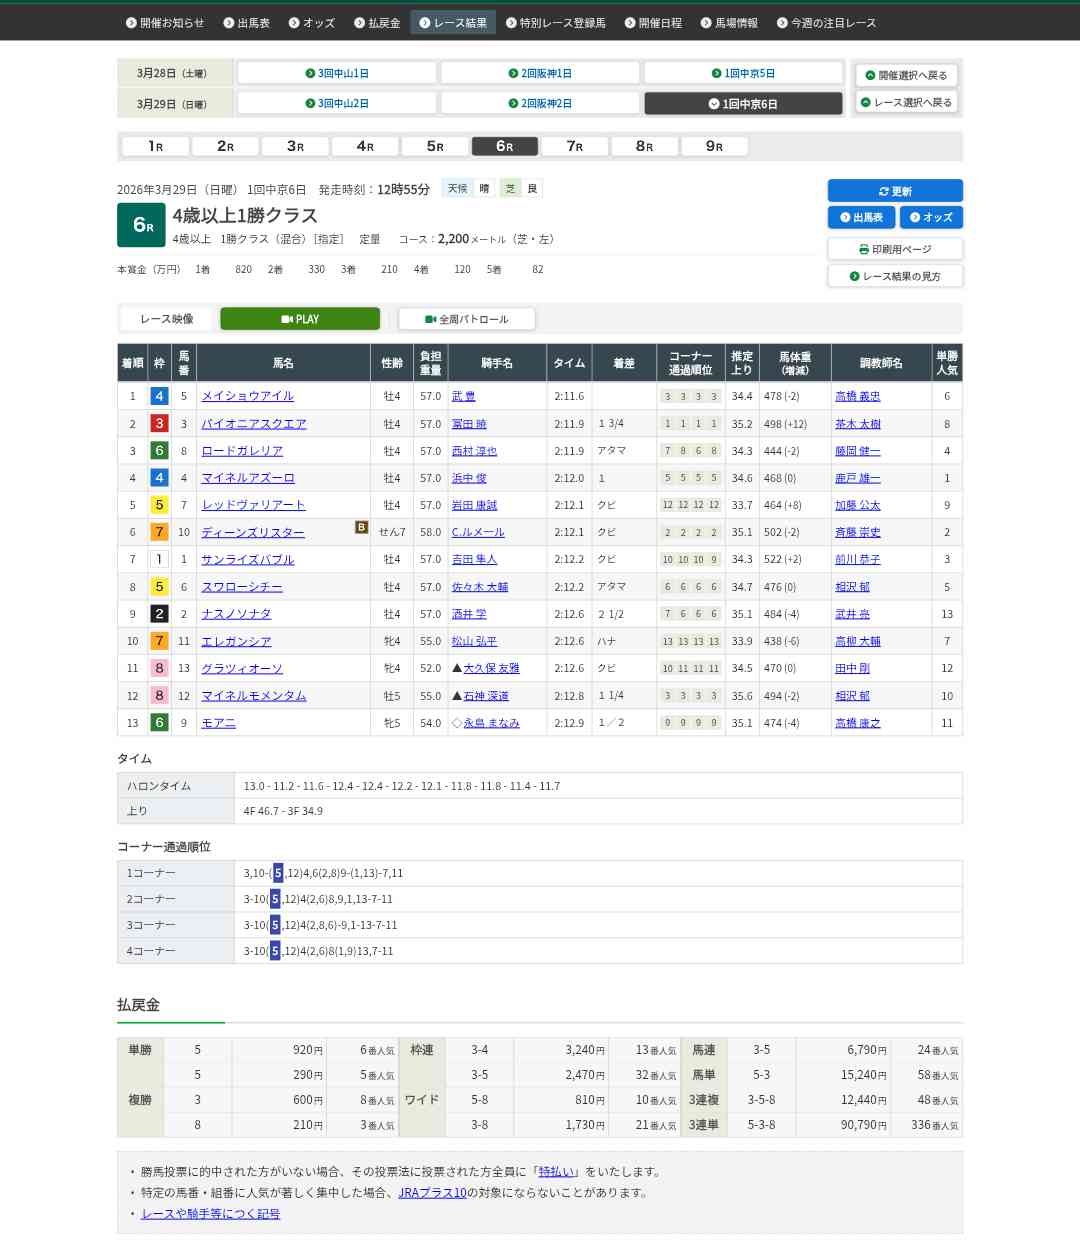
Task: Select 3回中山1日 meeting on March 28
Action: click(x=337, y=73)
